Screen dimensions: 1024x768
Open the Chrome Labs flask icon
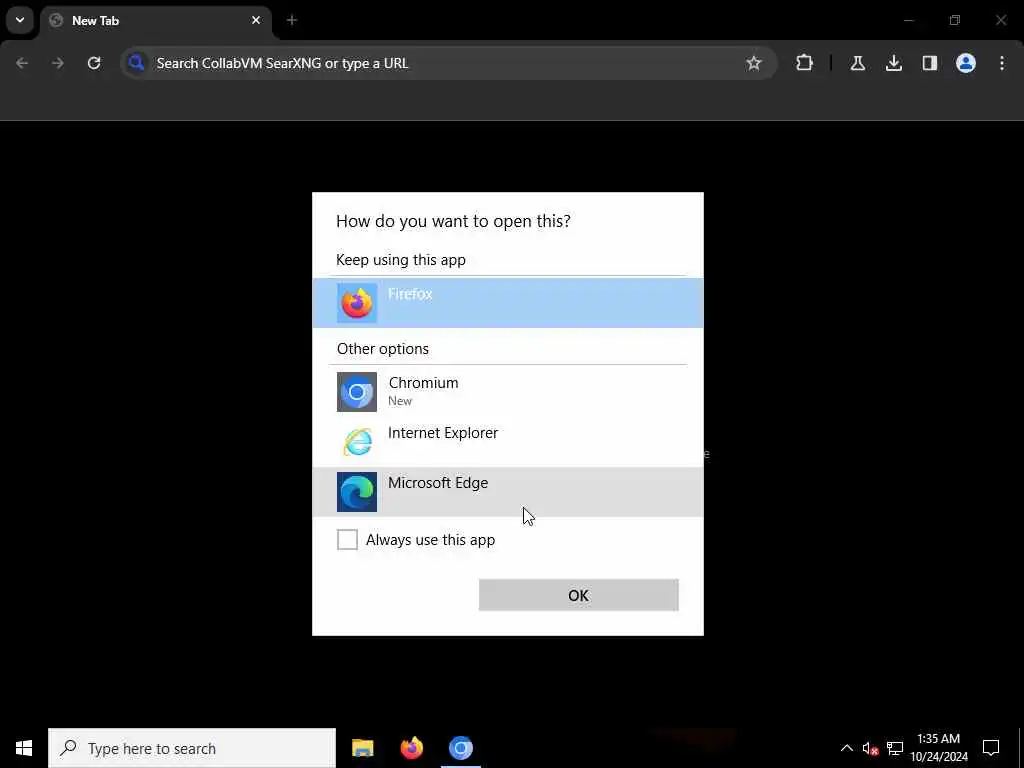click(857, 63)
